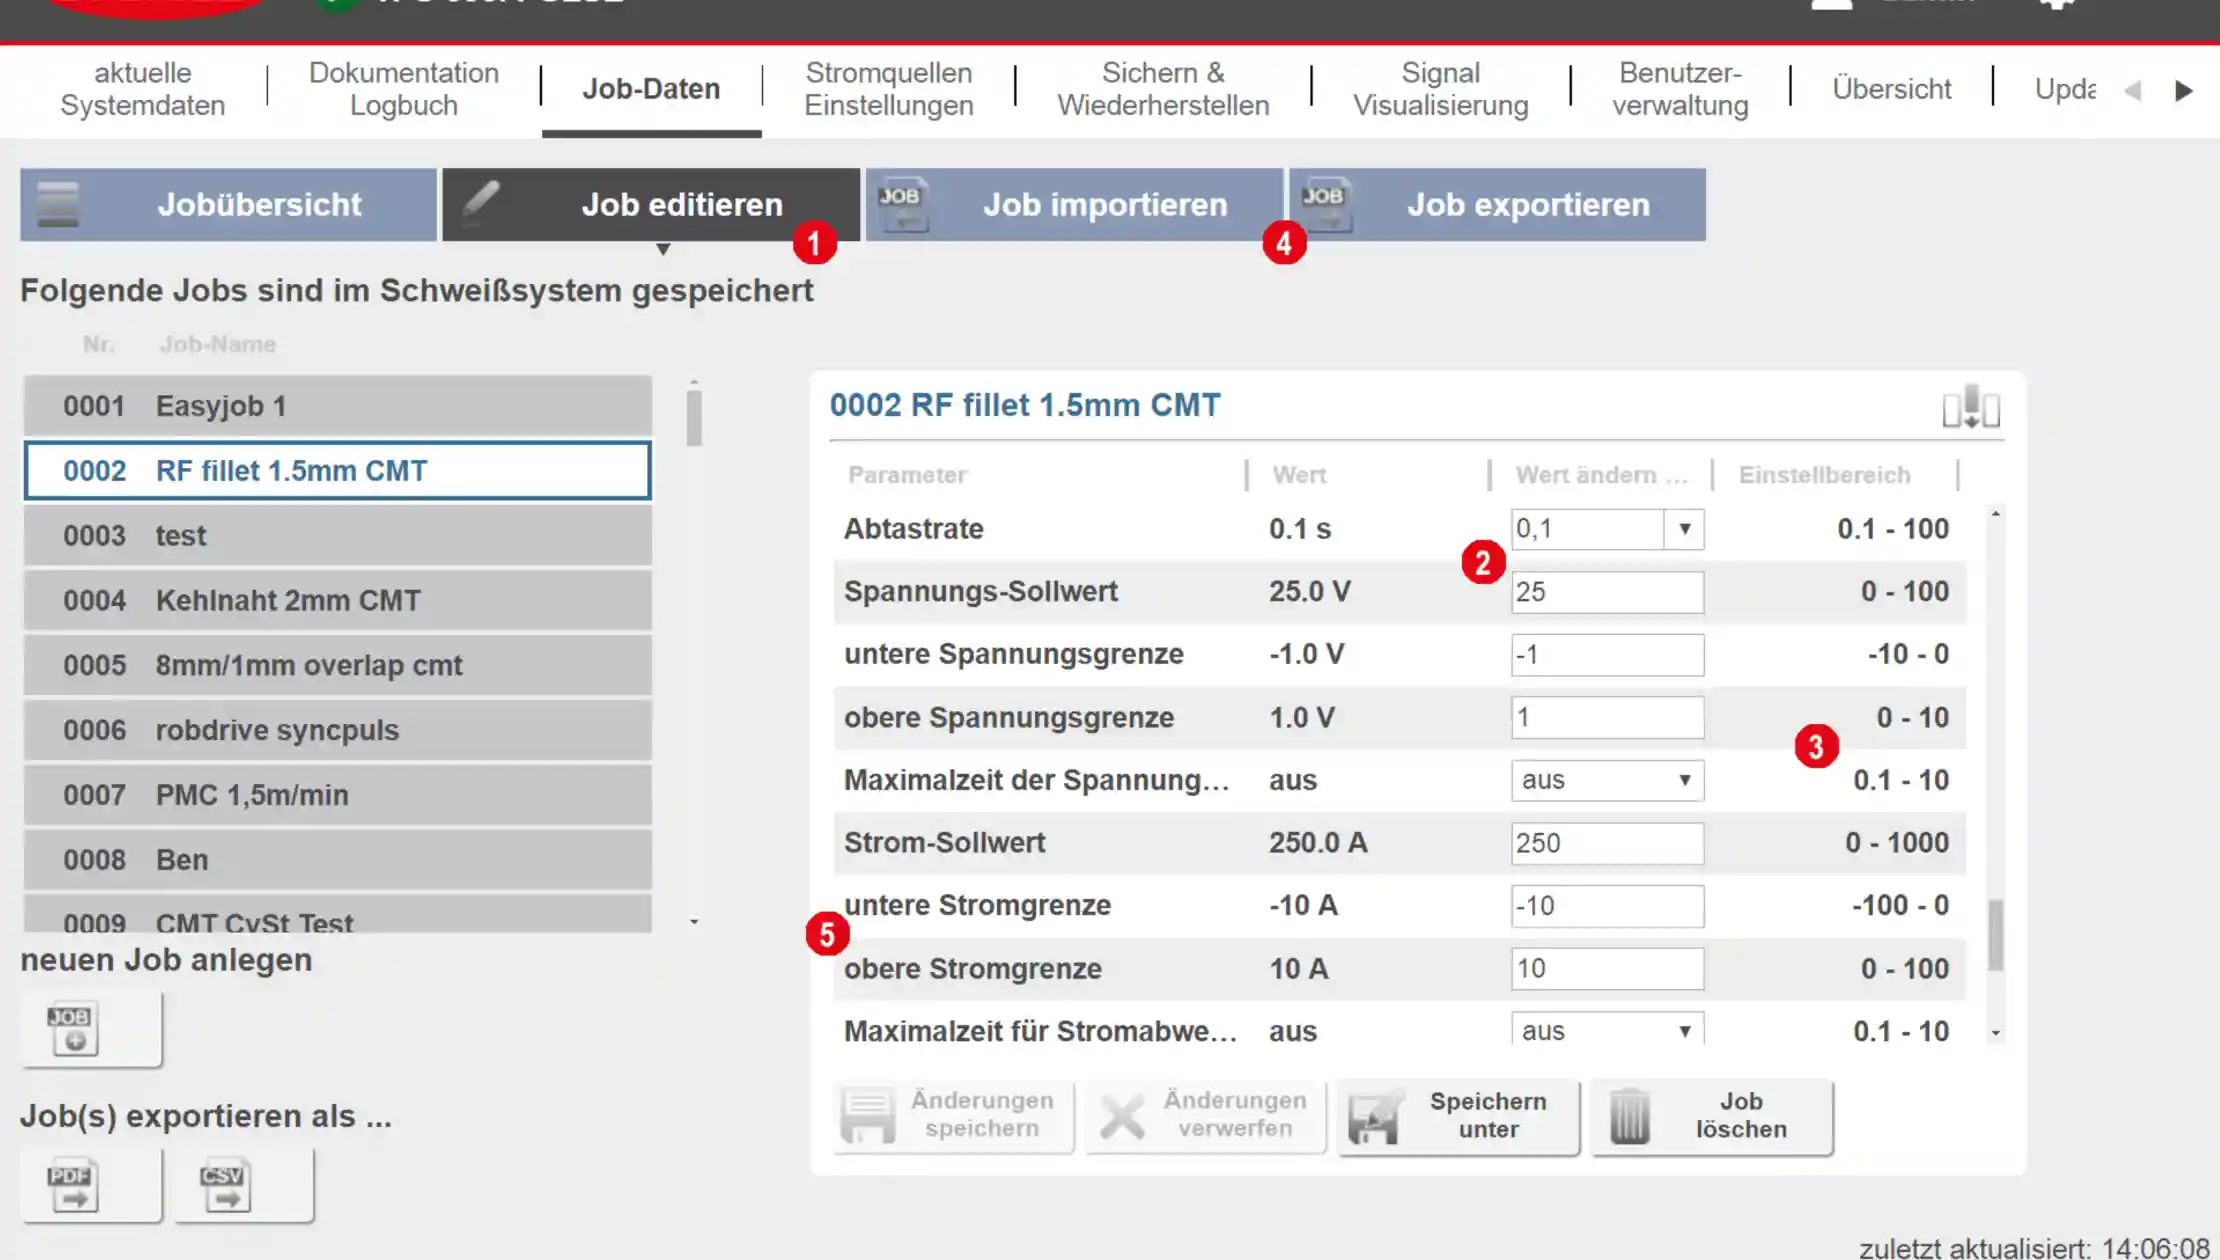Select the Job-Daten tab
This screenshot has height=1260, width=2220.
(x=651, y=89)
